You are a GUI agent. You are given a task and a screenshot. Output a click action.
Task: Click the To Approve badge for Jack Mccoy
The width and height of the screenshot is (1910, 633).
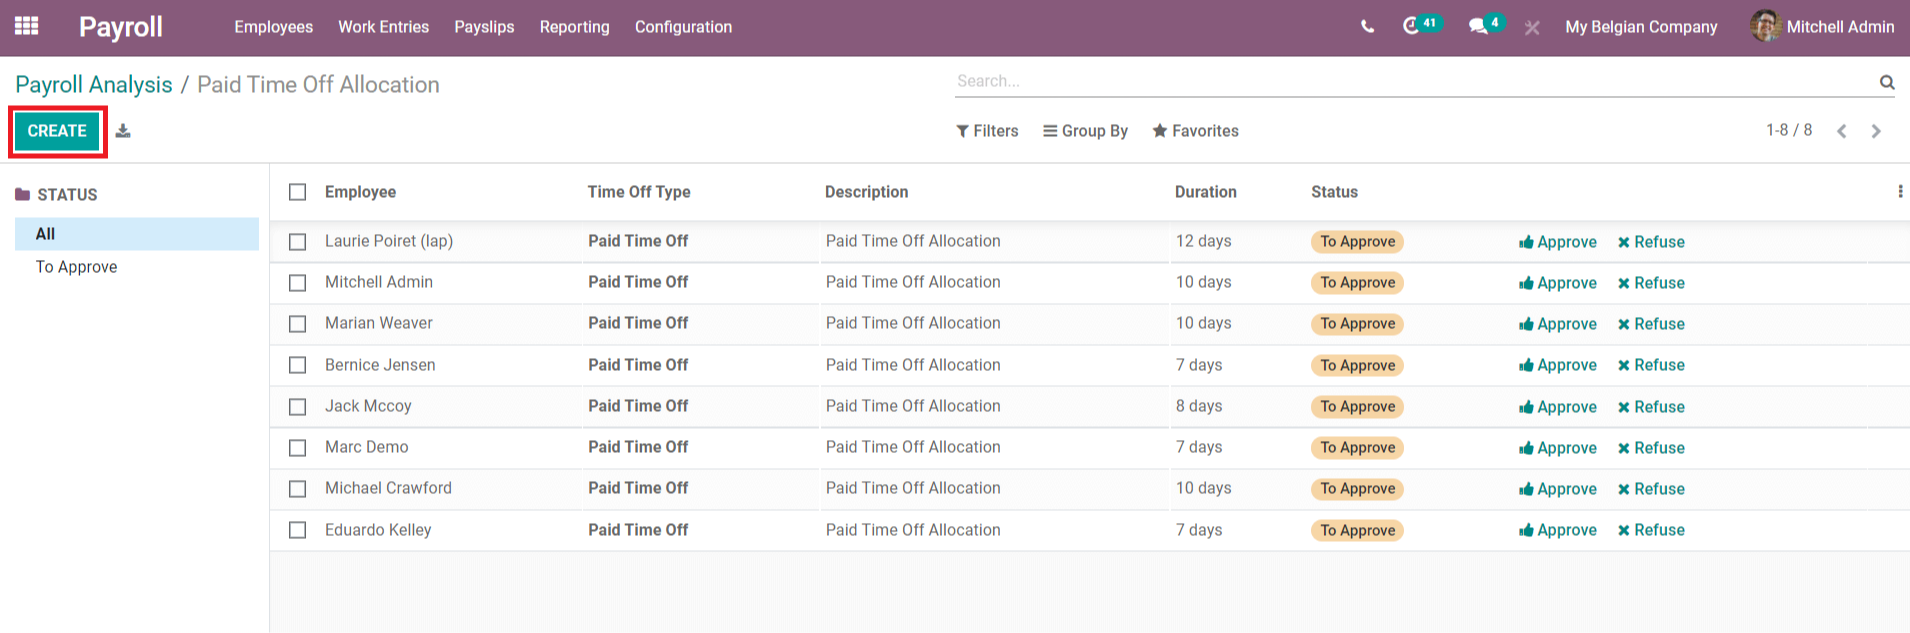click(x=1357, y=407)
